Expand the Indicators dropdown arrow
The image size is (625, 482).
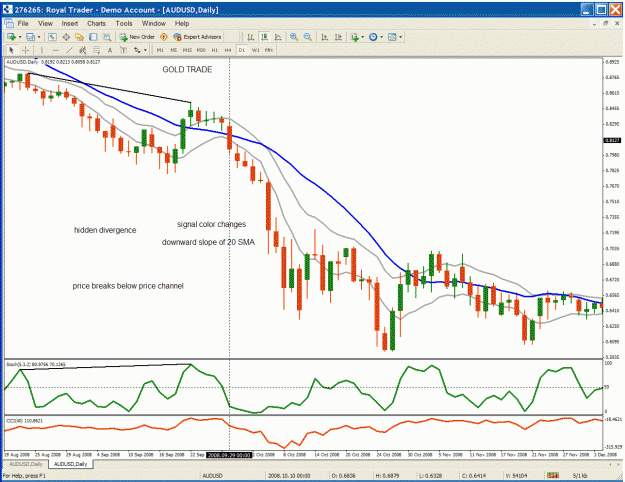pyautogui.click(x=363, y=37)
